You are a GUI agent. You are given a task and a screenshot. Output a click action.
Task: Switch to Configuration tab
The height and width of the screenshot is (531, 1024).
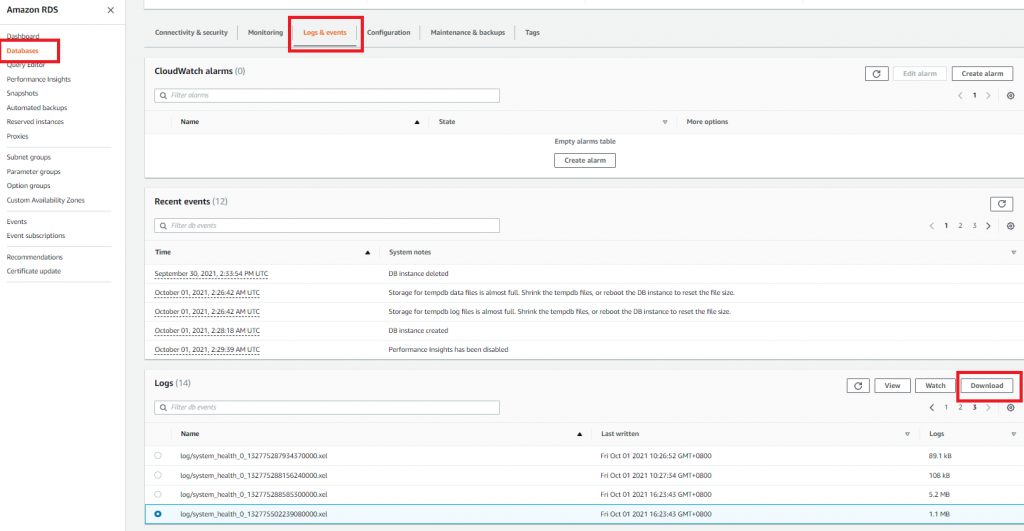(x=389, y=33)
